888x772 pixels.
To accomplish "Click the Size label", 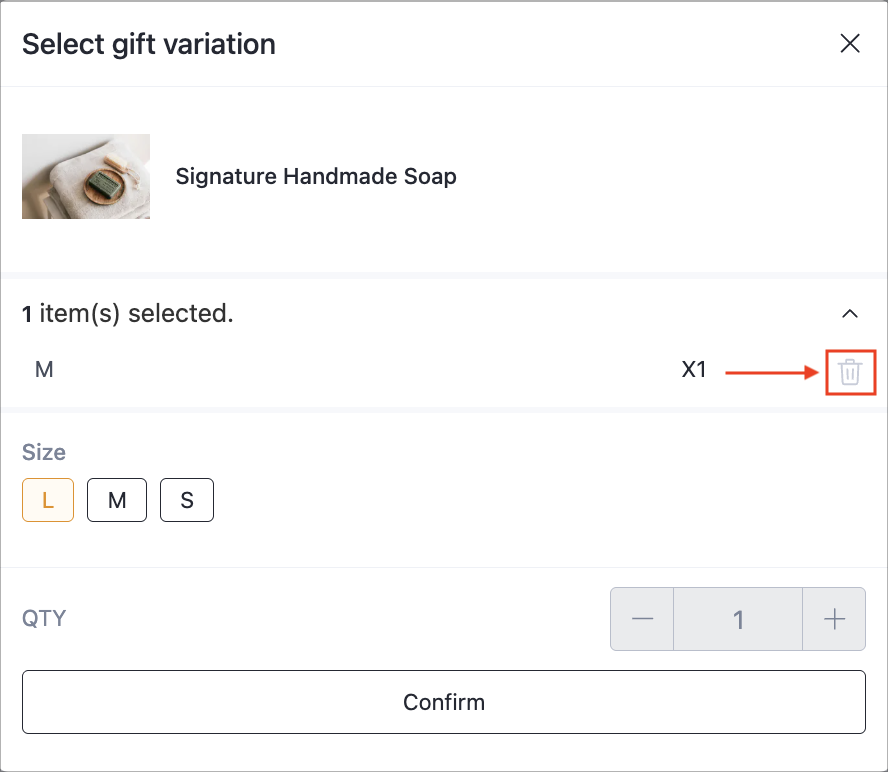I will click(44, 453).
